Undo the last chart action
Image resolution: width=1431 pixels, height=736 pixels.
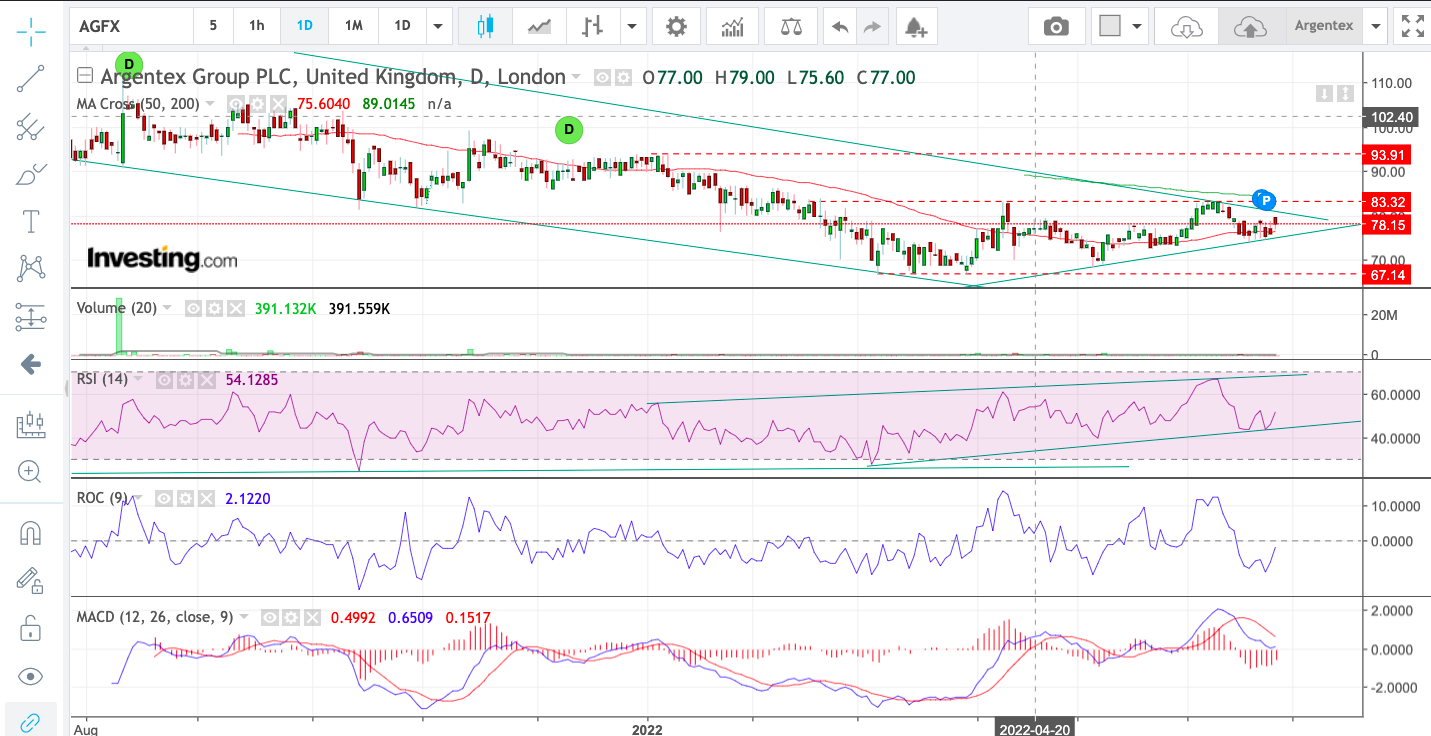pos(840,26)
